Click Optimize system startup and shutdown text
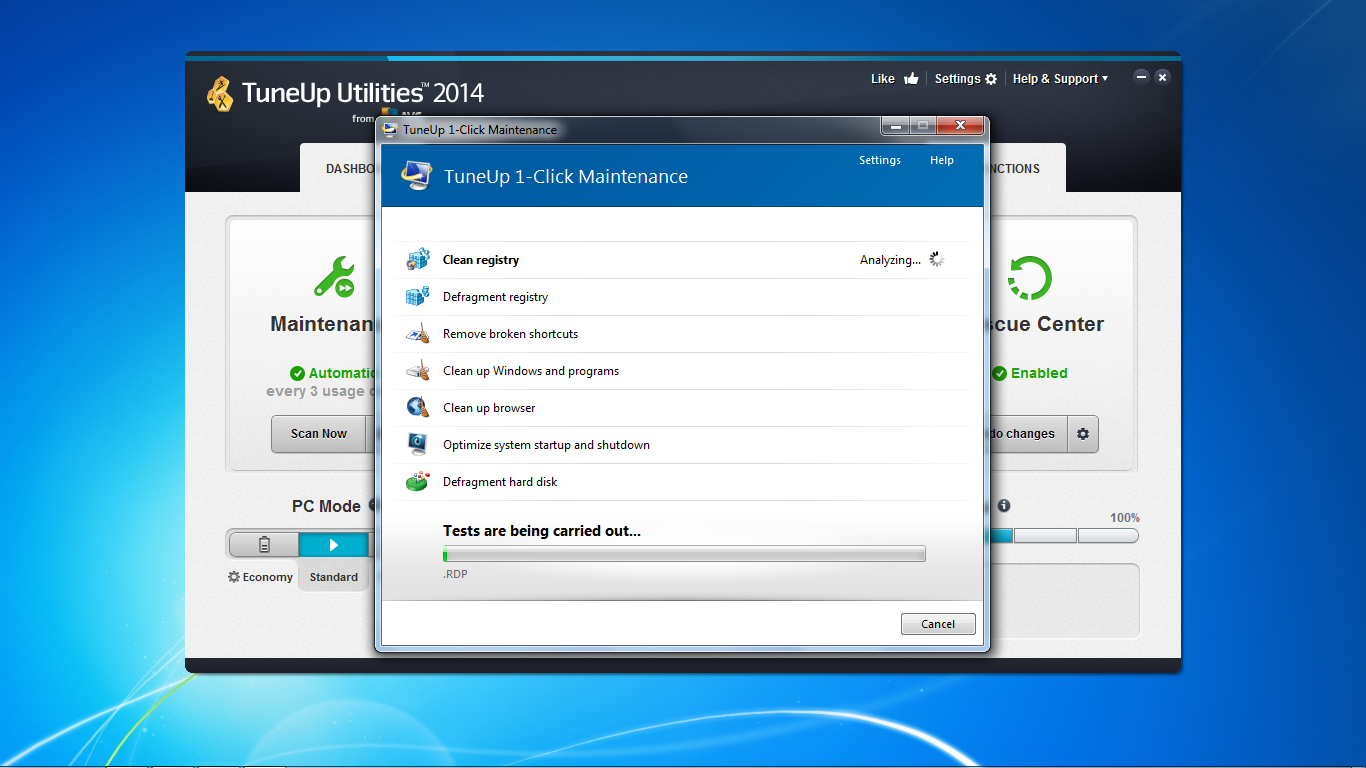This screenshot has width=1366, height=768. point(546,445)
